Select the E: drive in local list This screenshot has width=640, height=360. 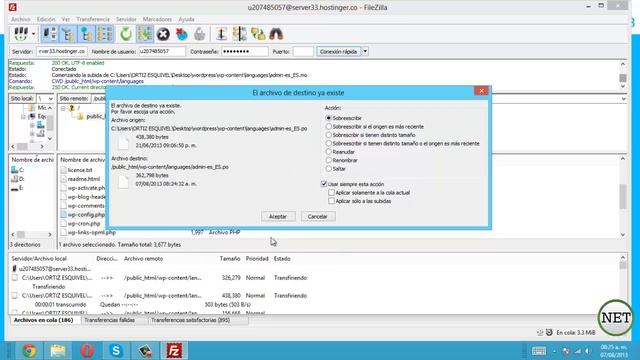click(18, 188)
